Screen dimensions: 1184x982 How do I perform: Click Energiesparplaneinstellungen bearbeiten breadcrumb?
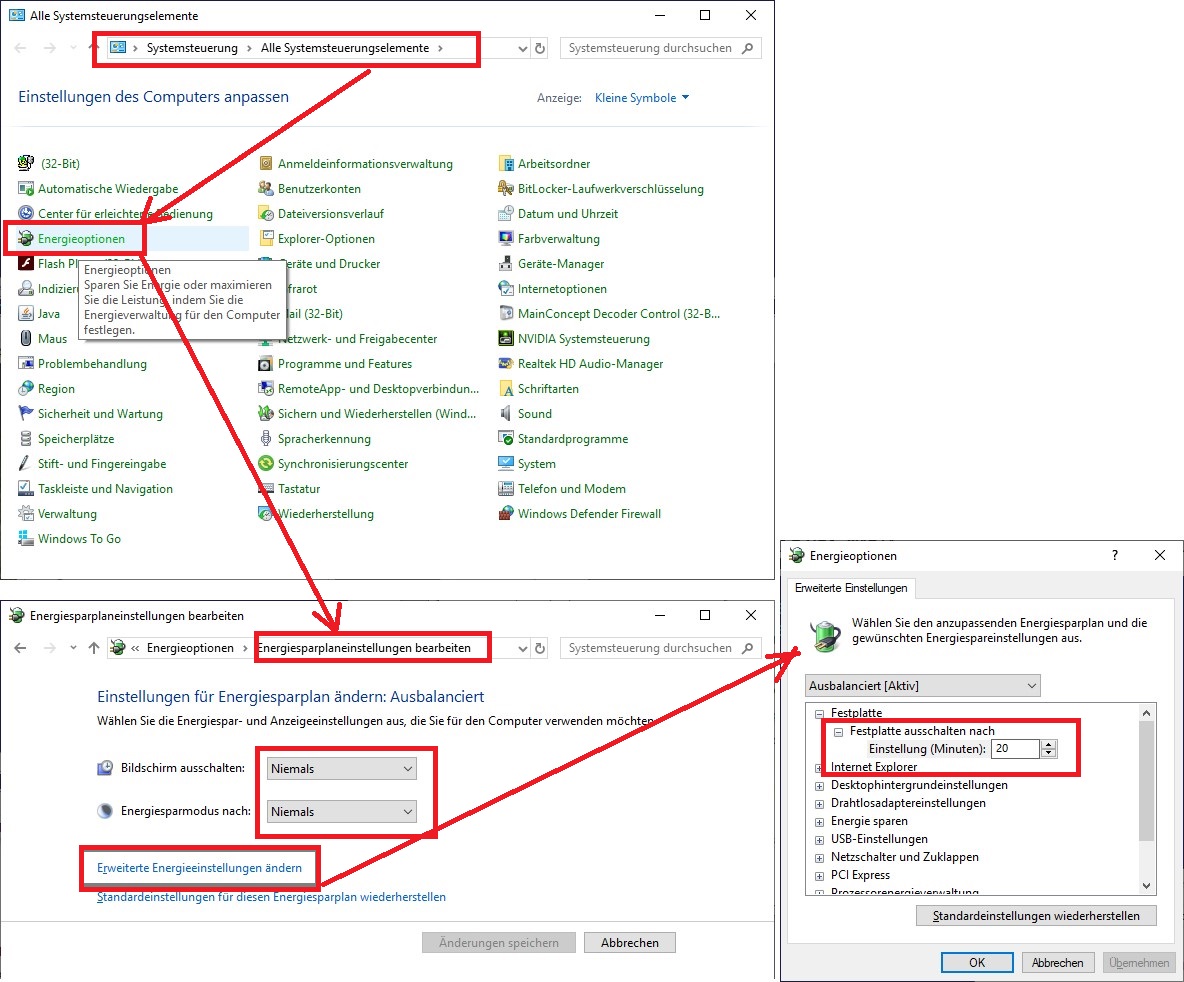pyautogui.click(x=364, y=648)
